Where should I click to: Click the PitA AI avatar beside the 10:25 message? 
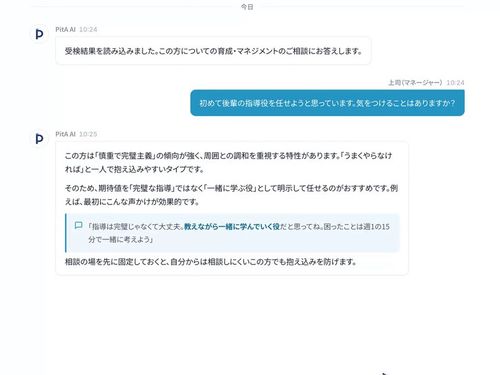39,139
